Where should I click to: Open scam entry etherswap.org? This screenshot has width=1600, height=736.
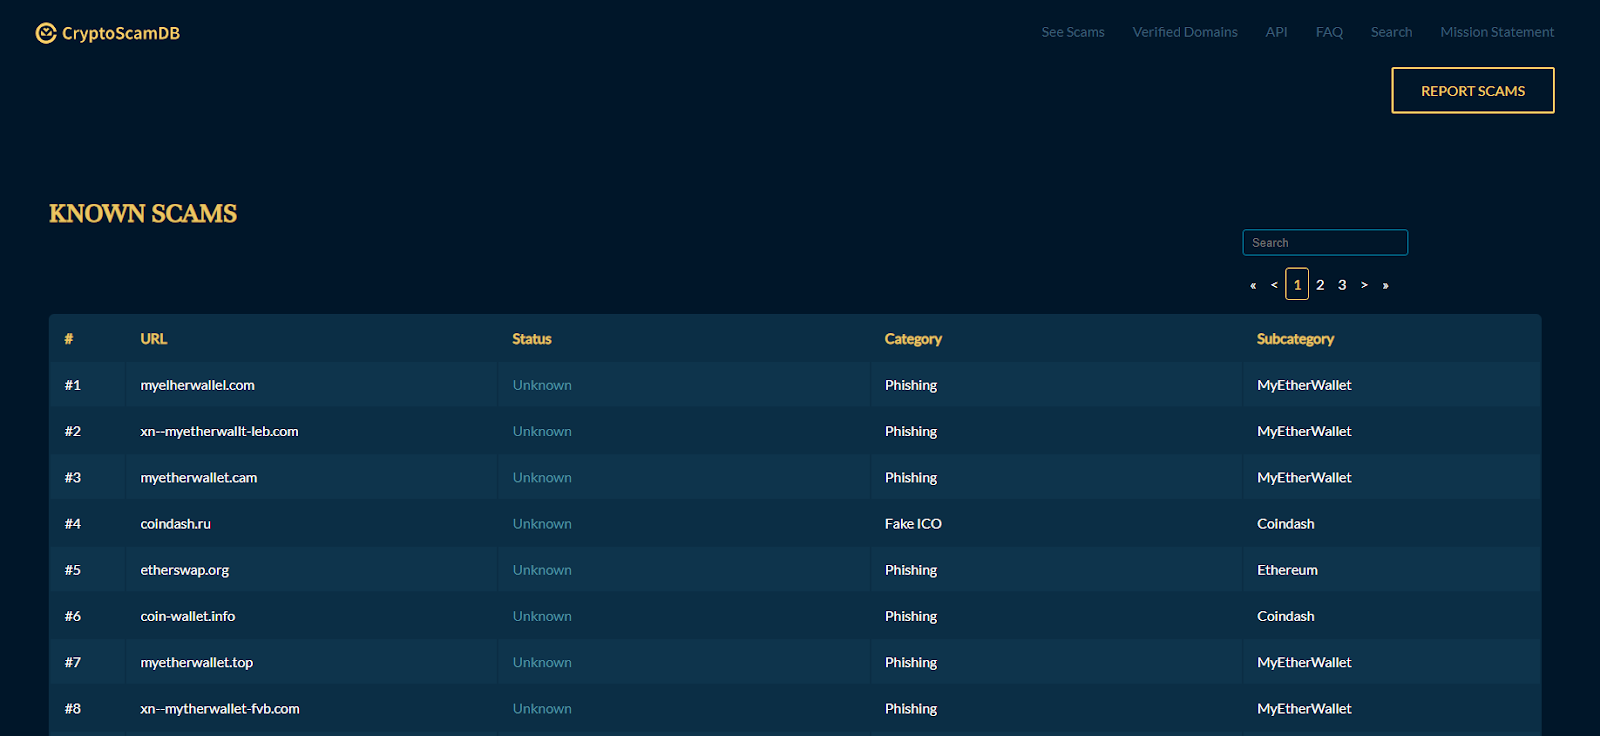[x=184, y=570]
